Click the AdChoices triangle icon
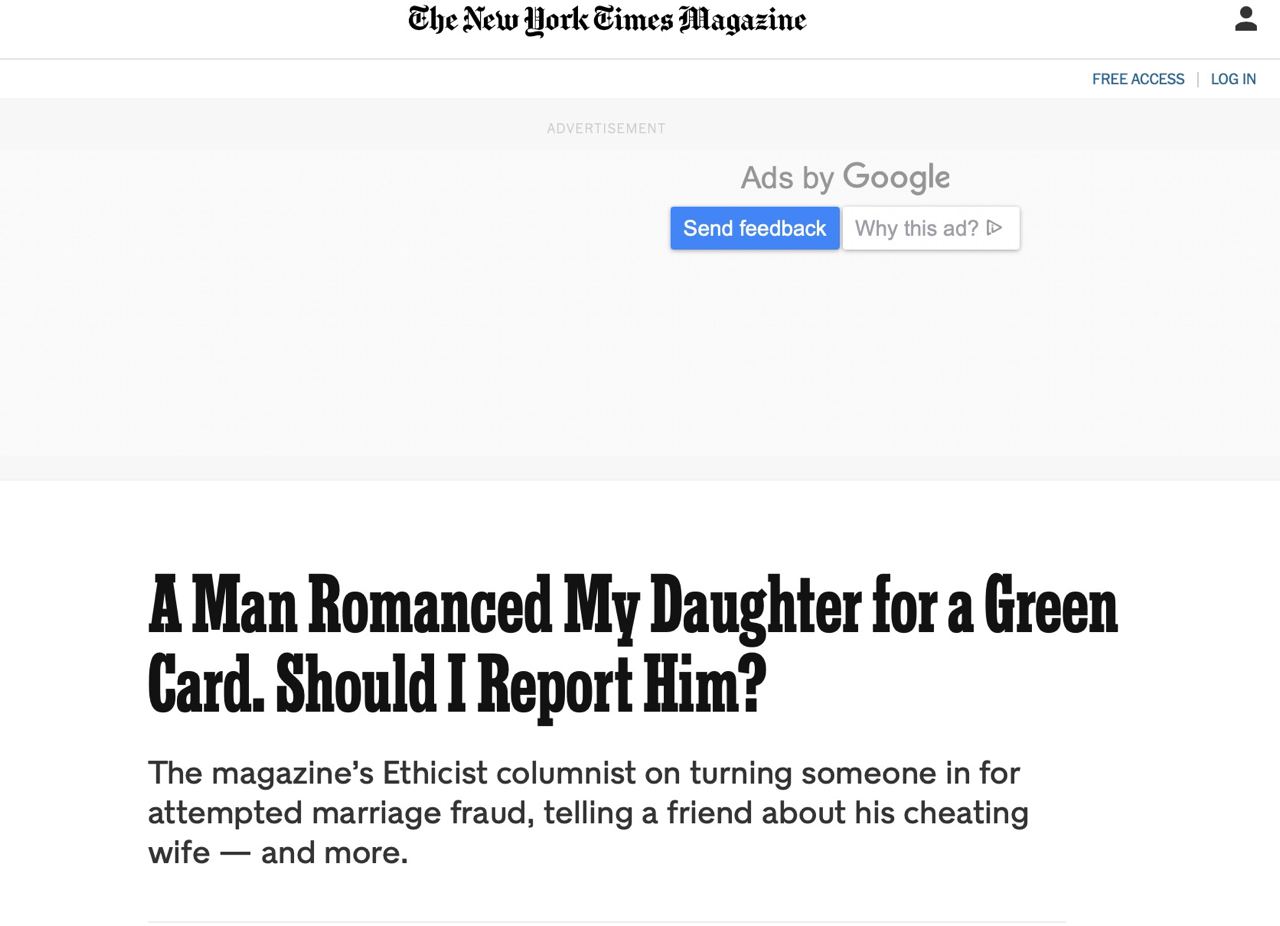The image size is (1280, 926). pos(994,228)
